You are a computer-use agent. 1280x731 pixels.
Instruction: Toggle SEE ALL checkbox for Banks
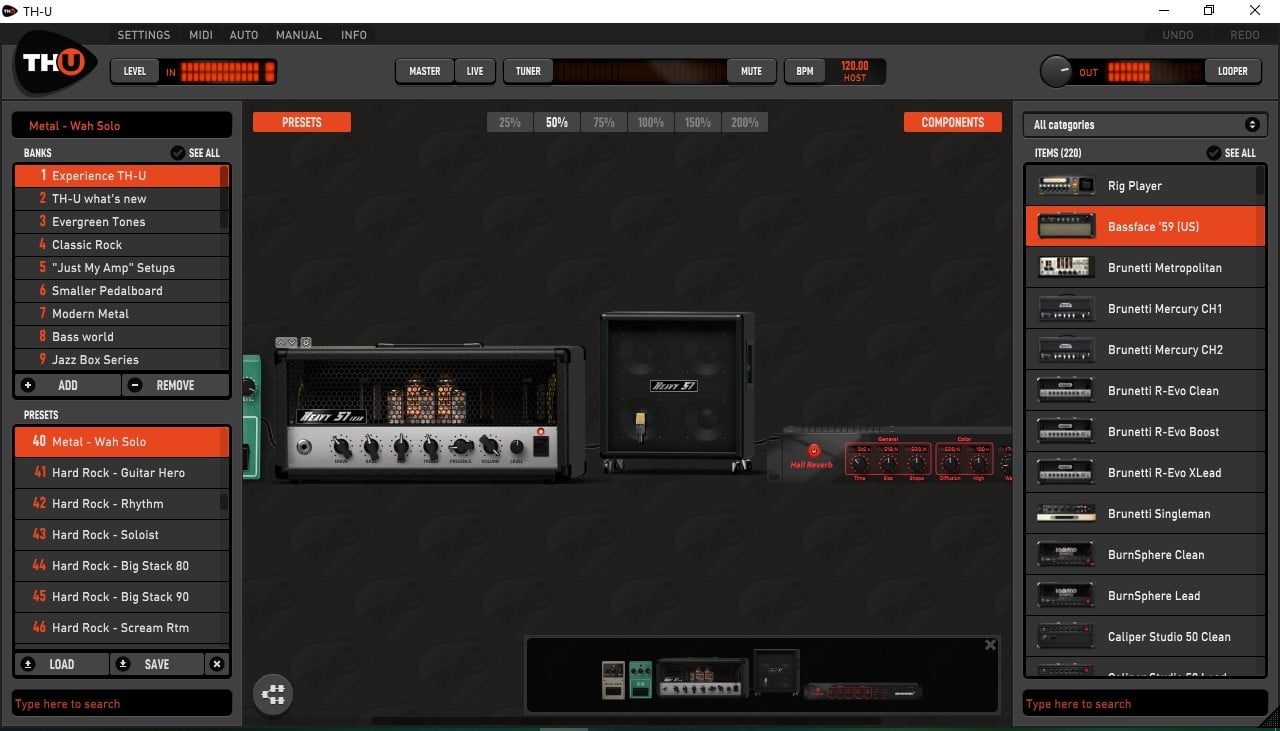(177, 153)
